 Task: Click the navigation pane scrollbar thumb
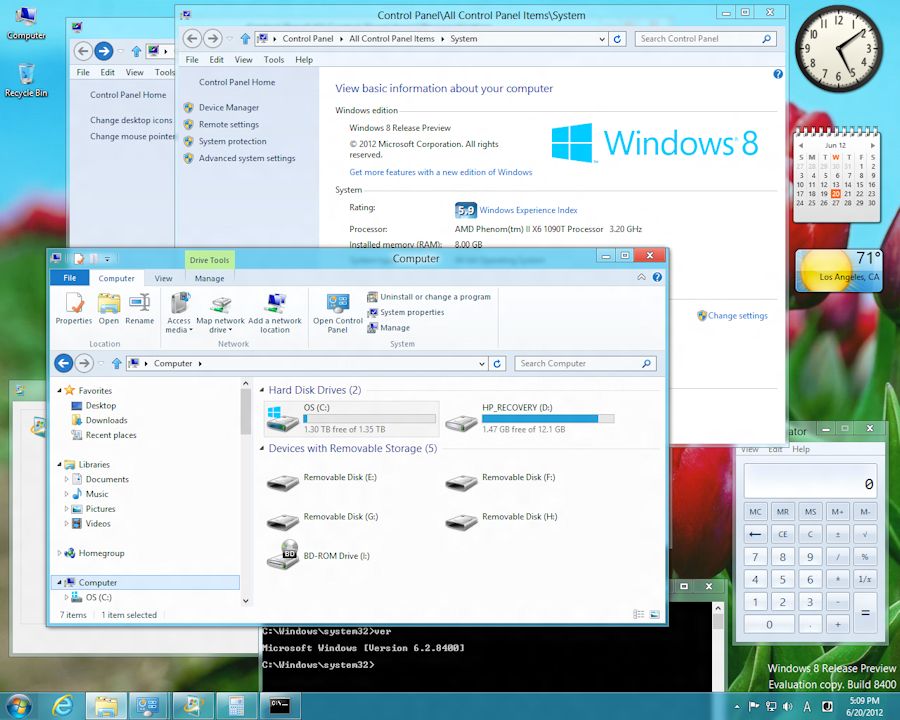pos(246,411)
